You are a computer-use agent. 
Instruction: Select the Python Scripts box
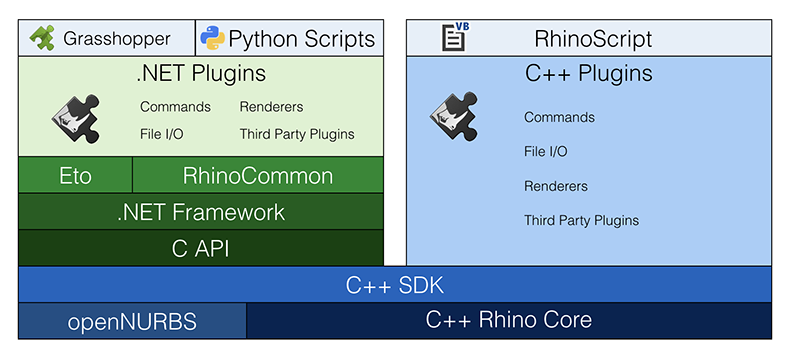[x=289, y=38]
